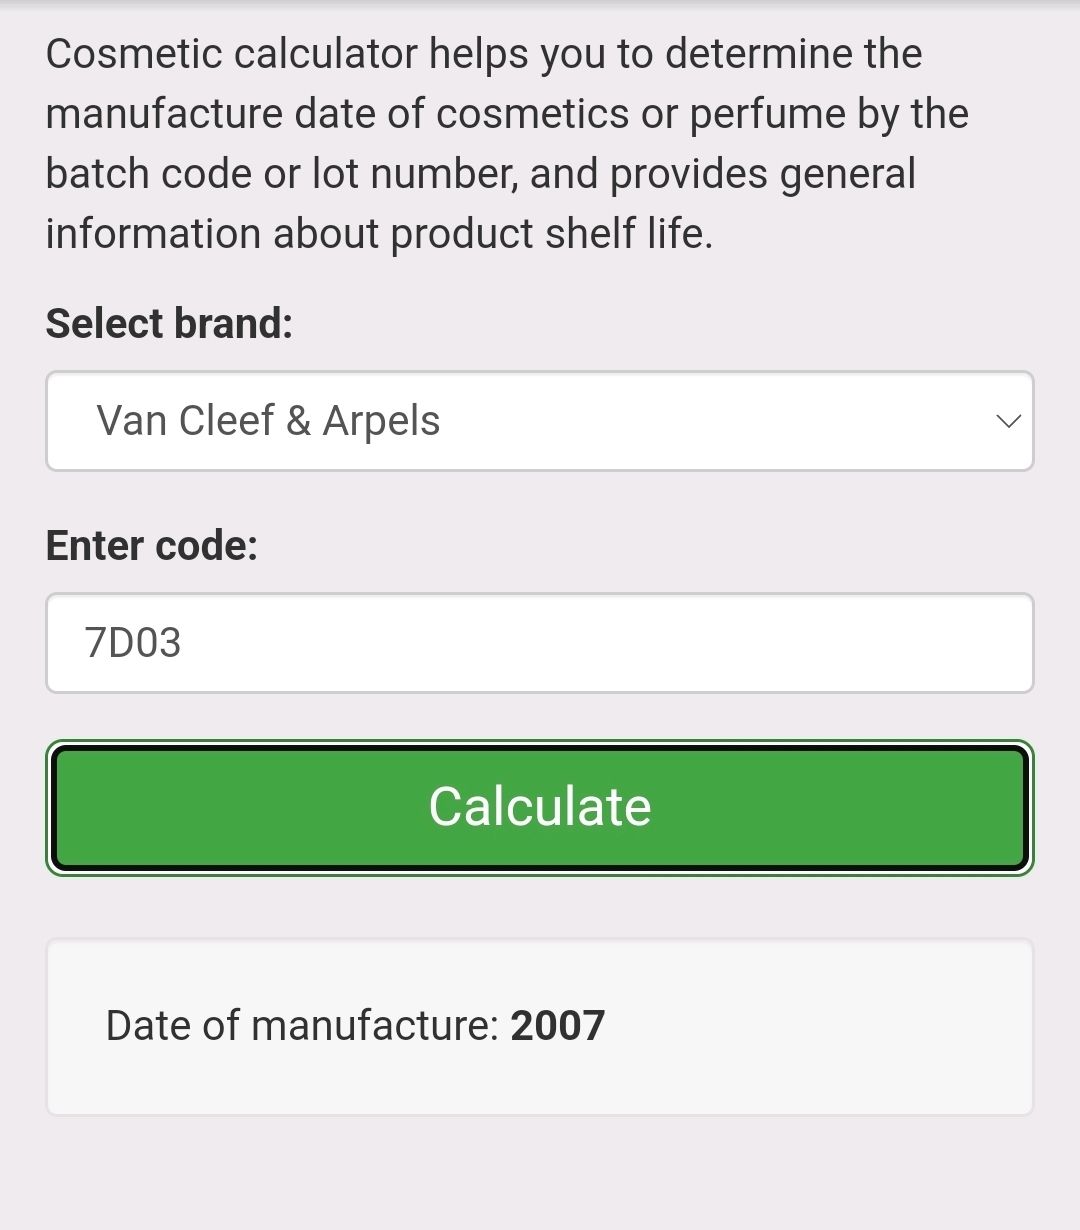
Task: Click the manufacture date result box
Action: click(540, 1027)
